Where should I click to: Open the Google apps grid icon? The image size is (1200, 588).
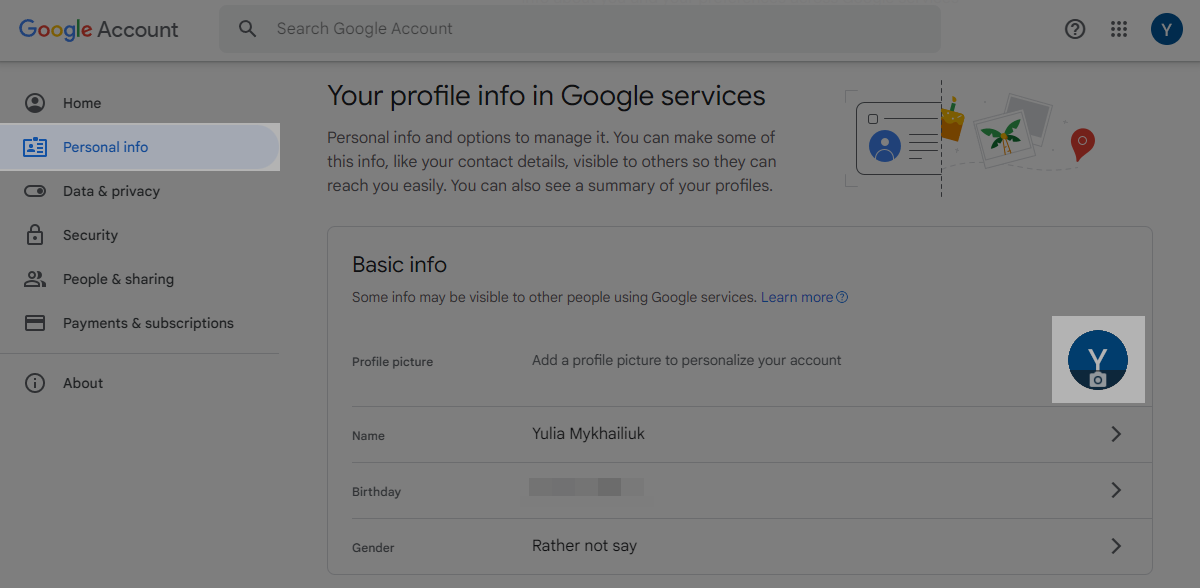1119,29
